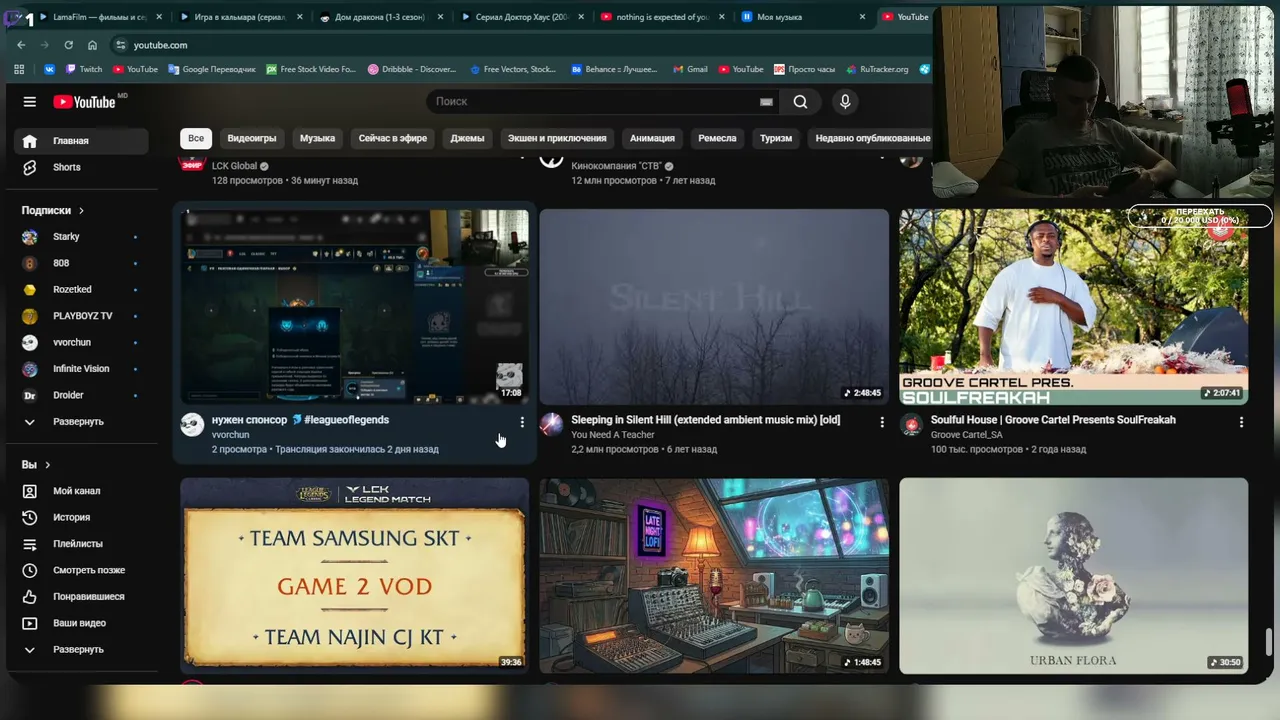Open LCK Global channel link
Screen dimensions: 1280x720
coord(235,166)
